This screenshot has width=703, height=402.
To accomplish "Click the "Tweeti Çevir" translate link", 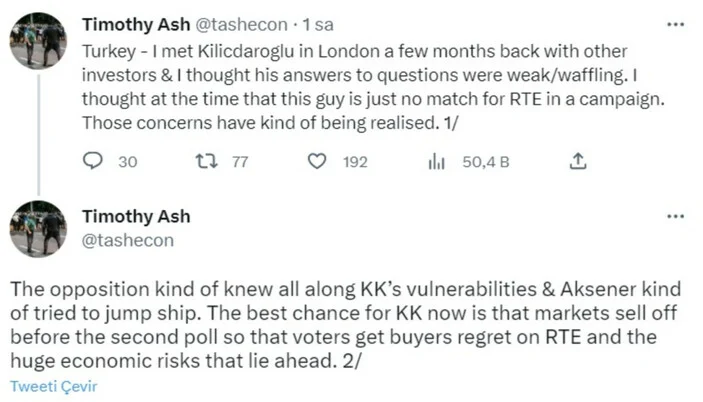I will coord(54,387).
